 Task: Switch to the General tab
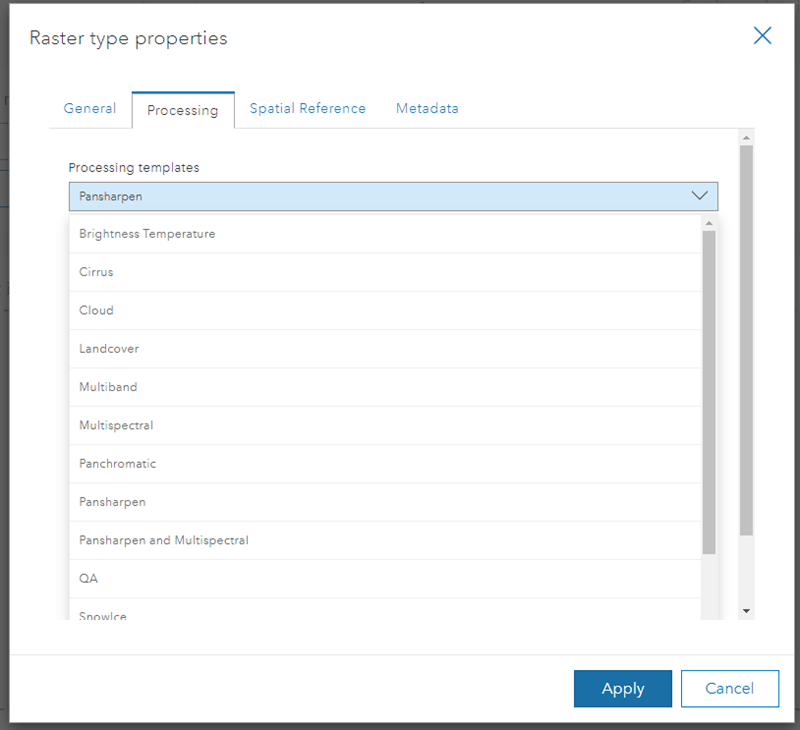pyautogui.click(x=90, y=108)
